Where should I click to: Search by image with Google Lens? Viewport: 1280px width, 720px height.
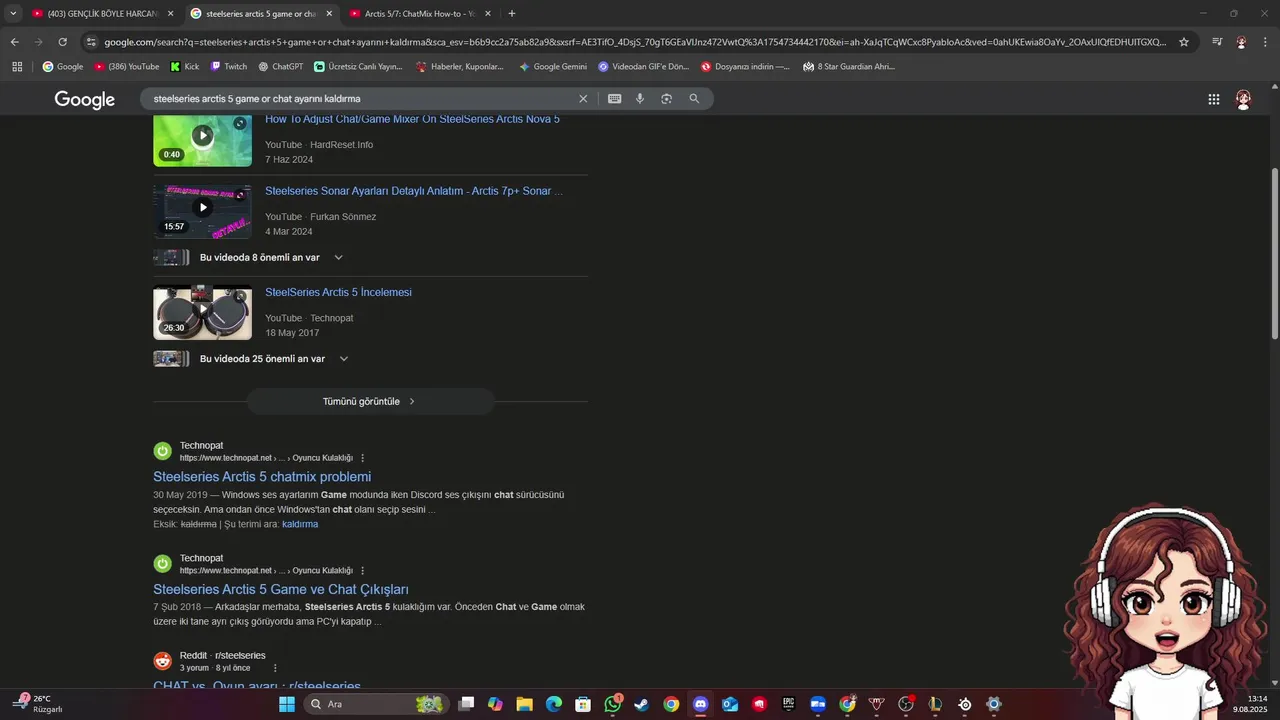(x=666, y=99)
